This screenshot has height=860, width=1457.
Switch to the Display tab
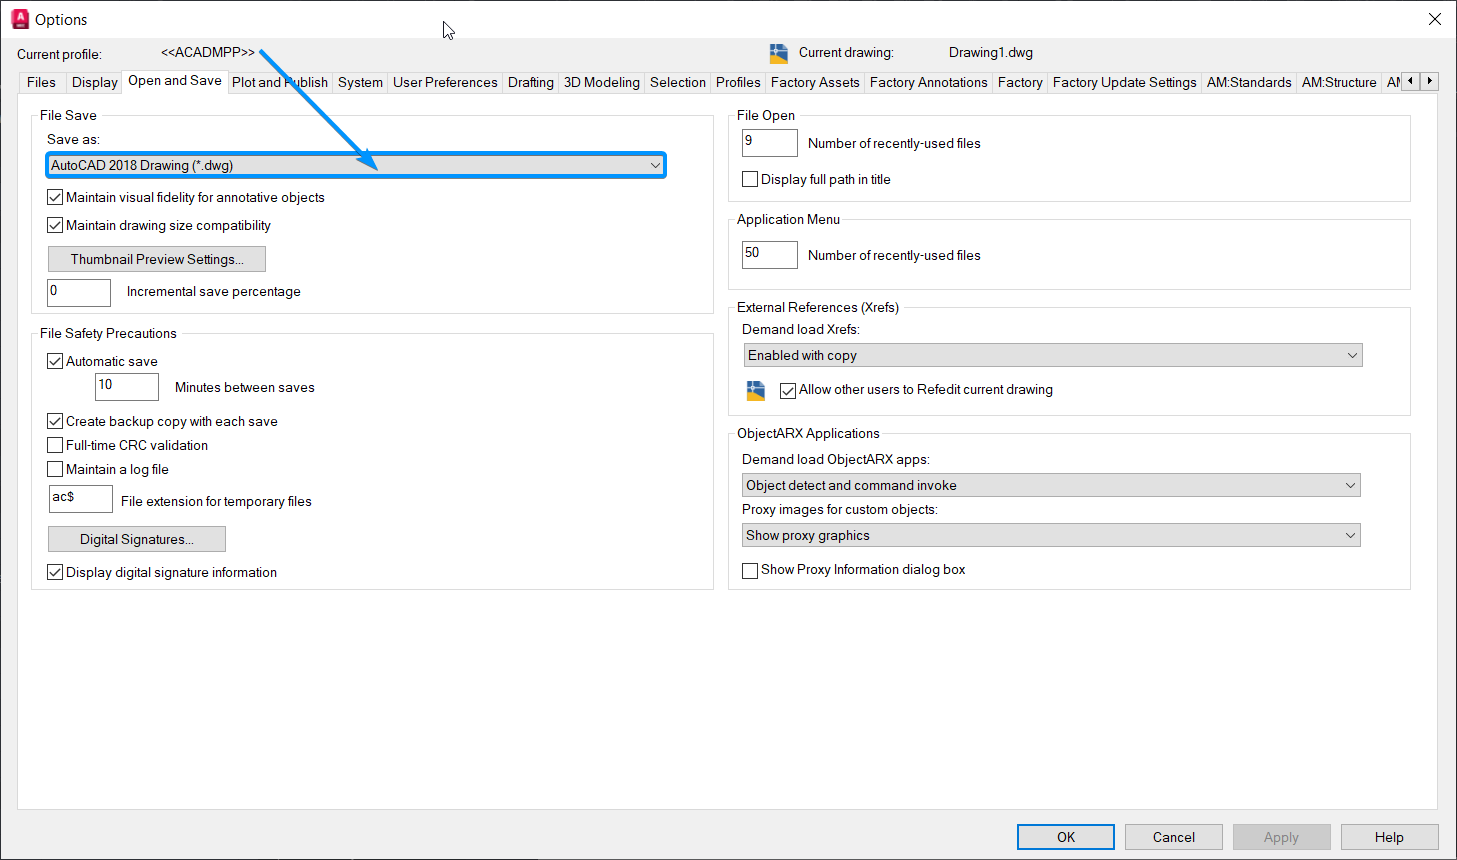pyautogui.click(x=93, y=81)
